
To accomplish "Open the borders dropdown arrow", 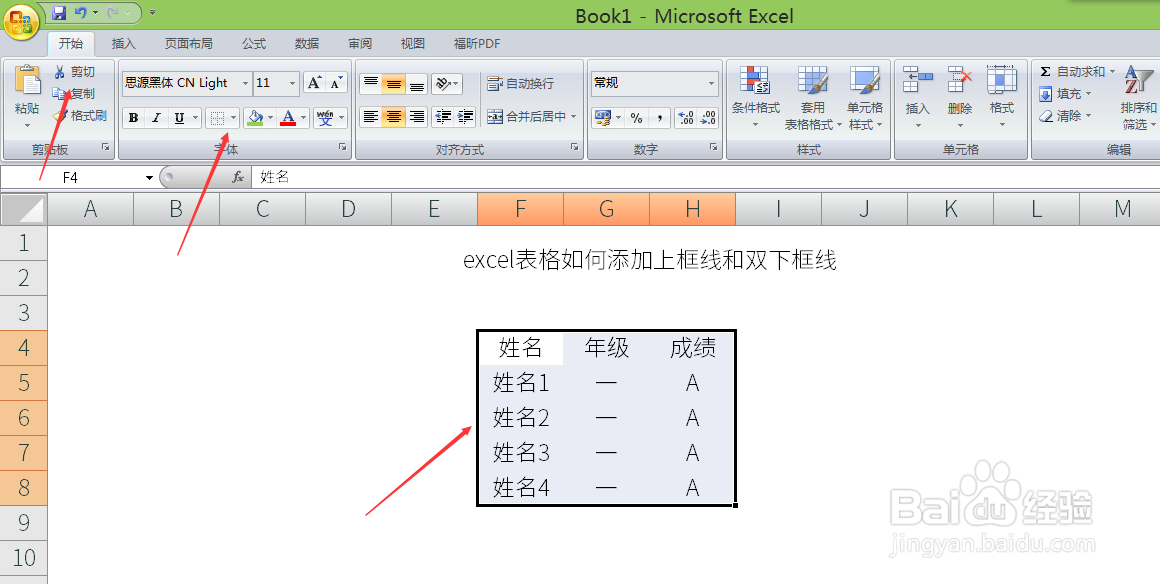I will [234, 118].
